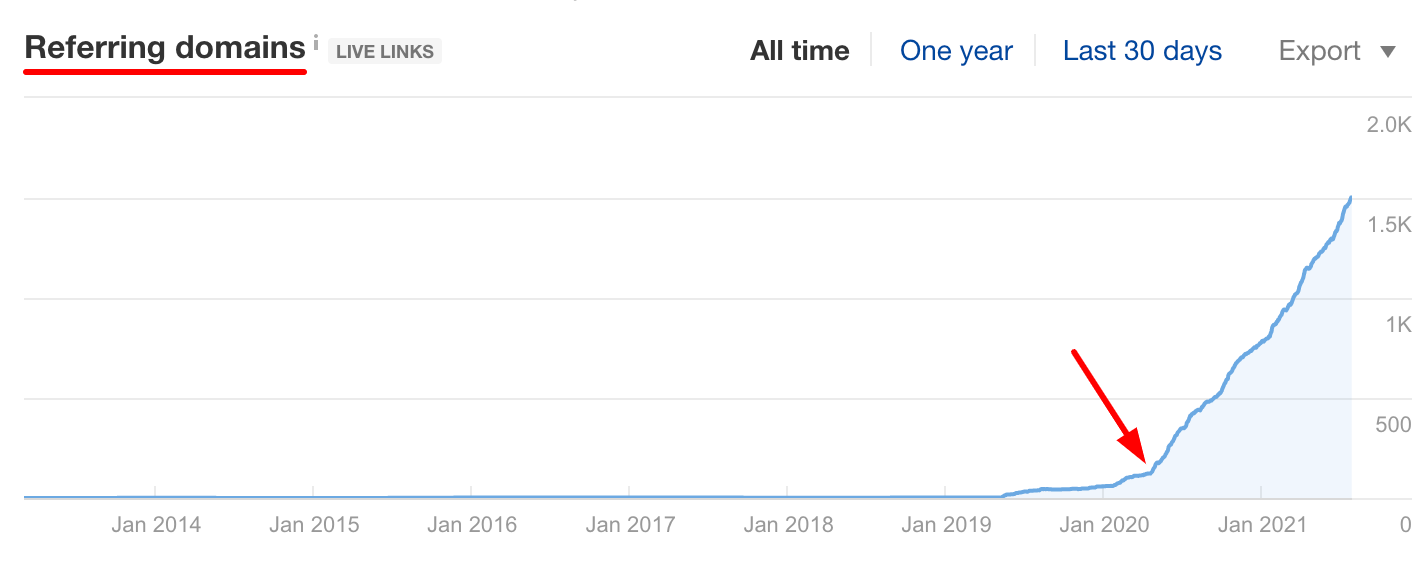Image resolution: width=1428 pixels, height=568 pixels.
Task: Switch to the All time view
Action: [800, 51]
